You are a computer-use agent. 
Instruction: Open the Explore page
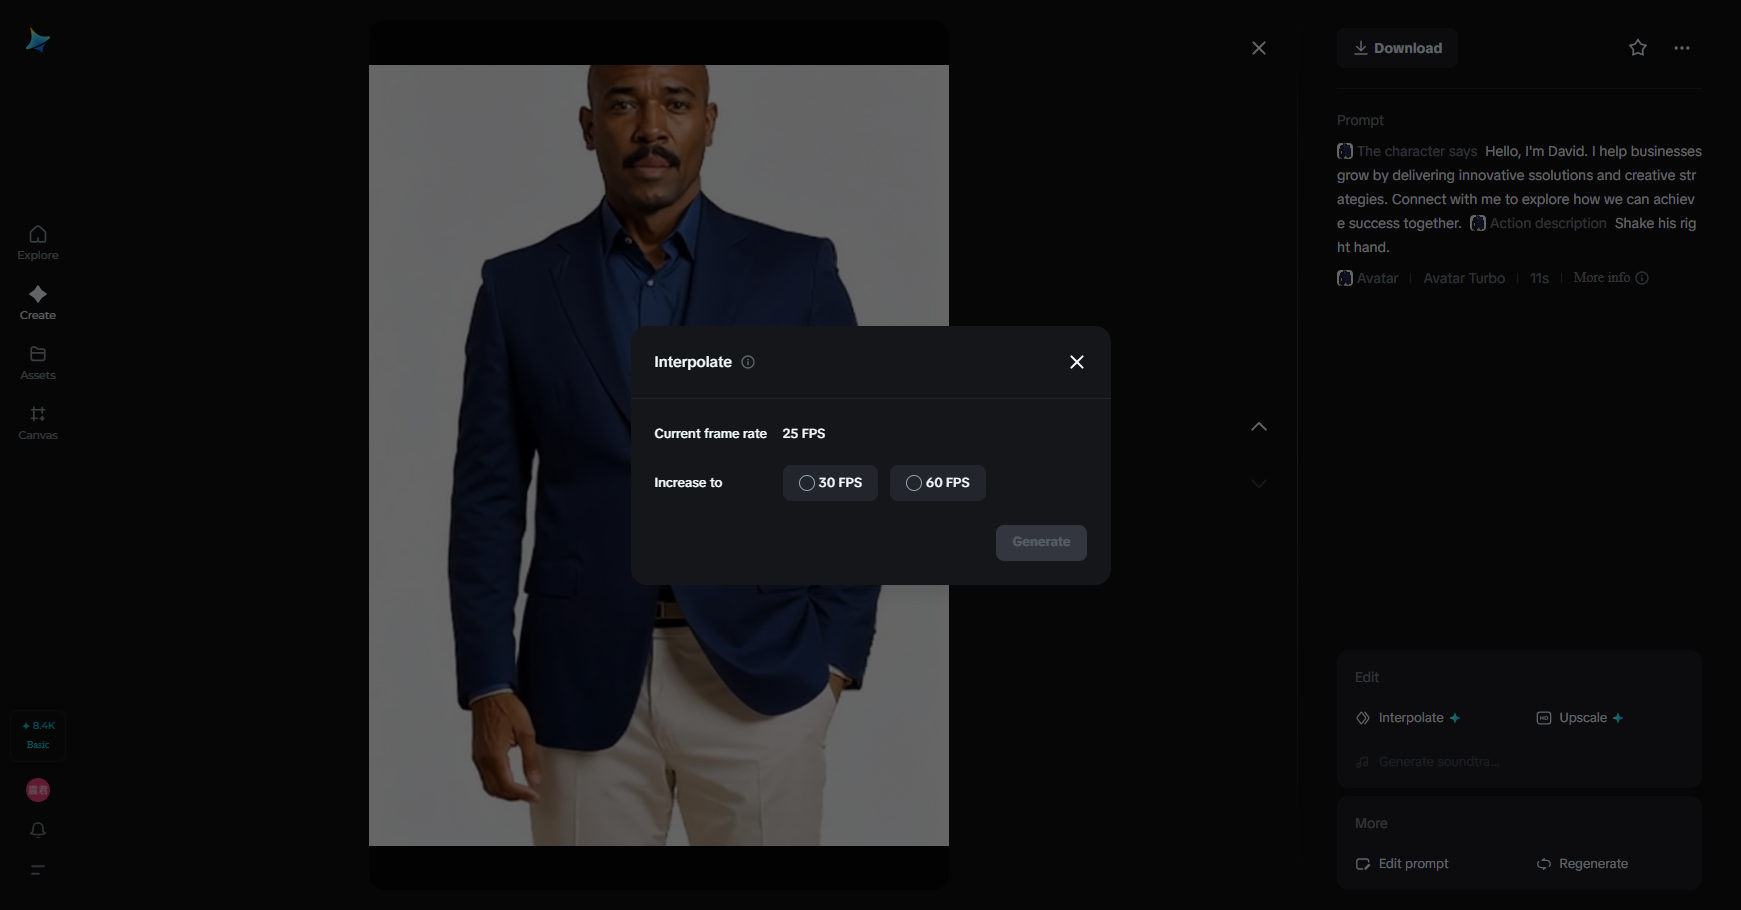[38, 243]
